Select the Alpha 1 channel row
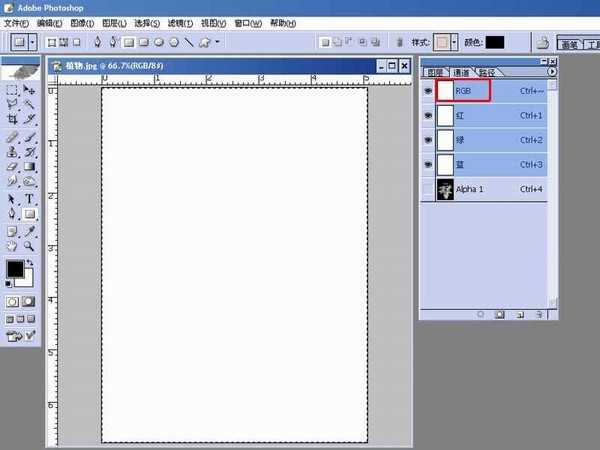This screenshot has height=450, width=600. 484,189
